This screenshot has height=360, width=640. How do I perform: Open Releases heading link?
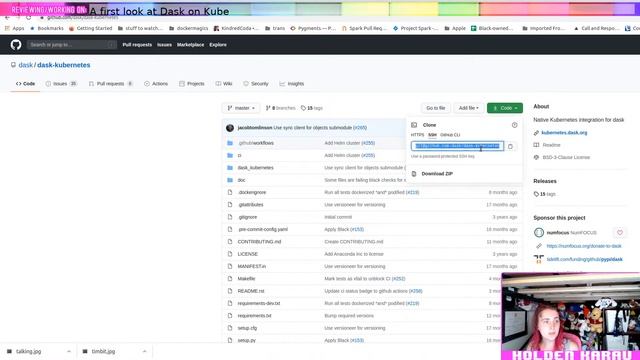(x=545, y=181)
